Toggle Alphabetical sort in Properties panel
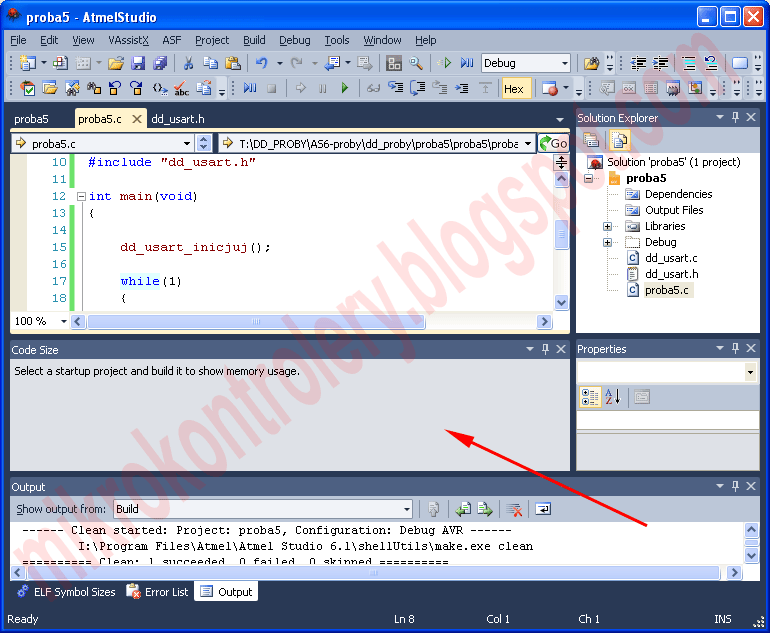 coord(613,397)
